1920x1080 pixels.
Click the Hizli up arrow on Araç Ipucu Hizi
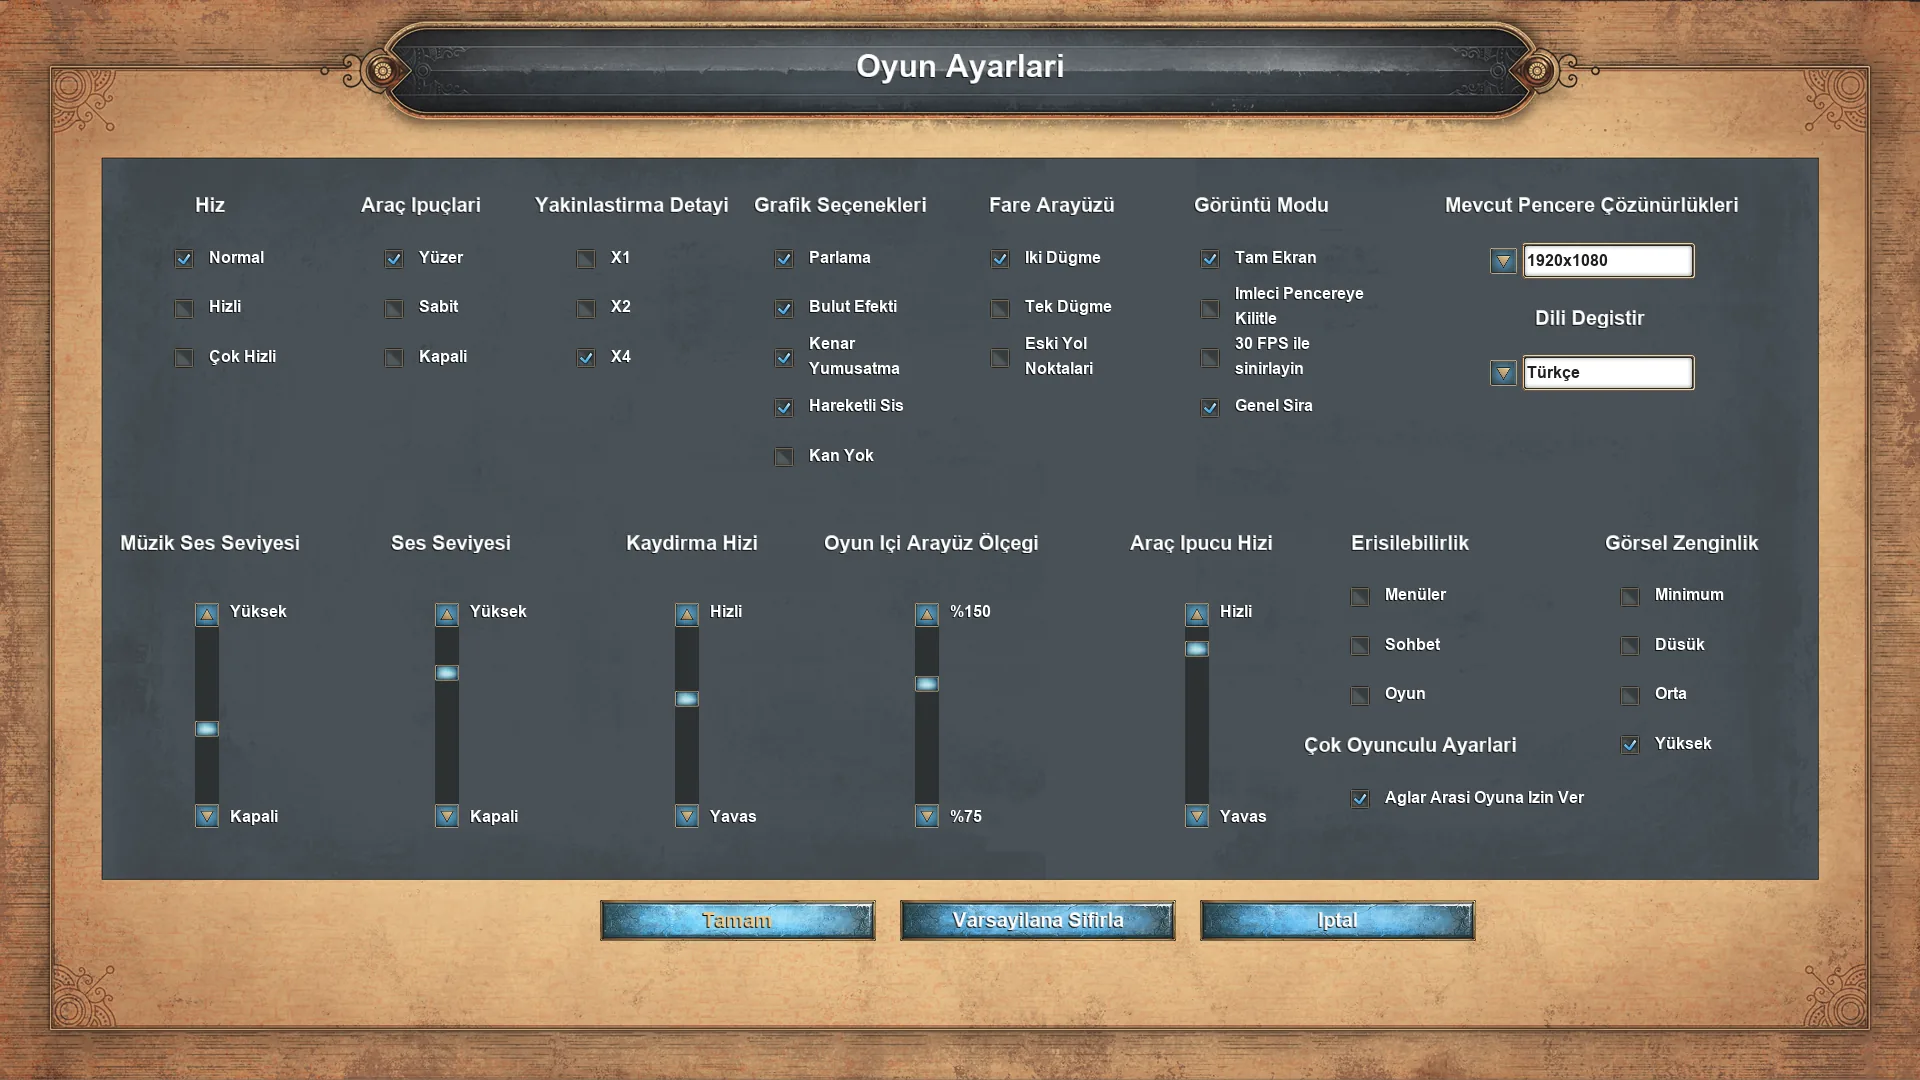tap(1197, 614)
